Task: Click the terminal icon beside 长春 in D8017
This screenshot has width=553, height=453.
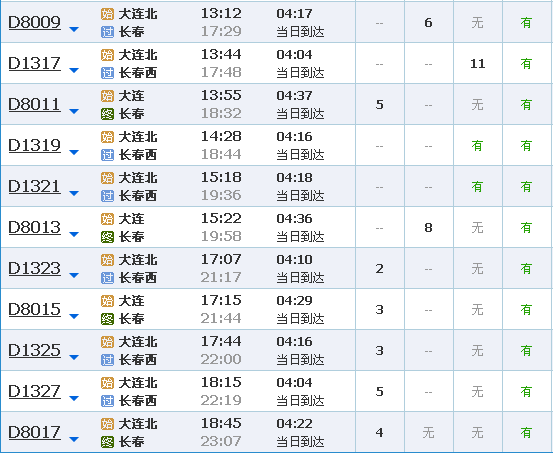Action: [107, 441]
